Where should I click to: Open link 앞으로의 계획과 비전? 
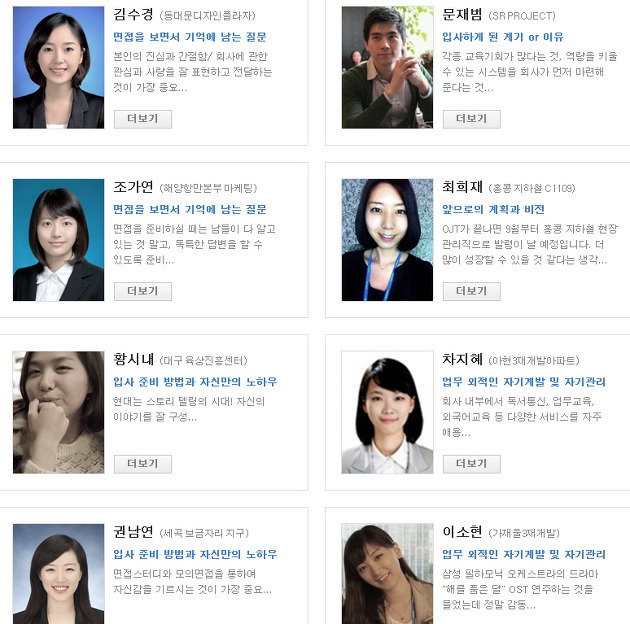coord(493,209)
